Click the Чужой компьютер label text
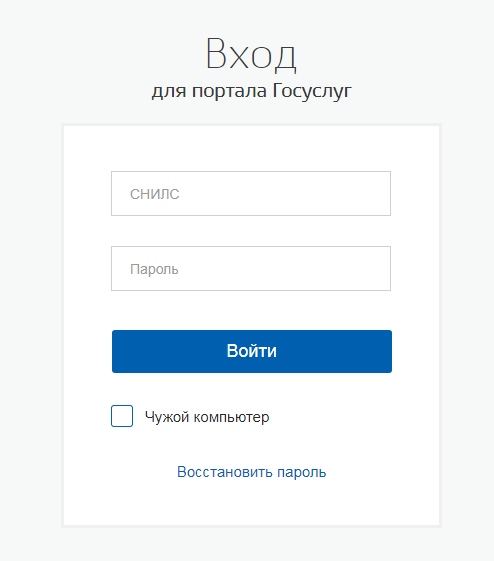The image size is (494, 561). point(207,417)
